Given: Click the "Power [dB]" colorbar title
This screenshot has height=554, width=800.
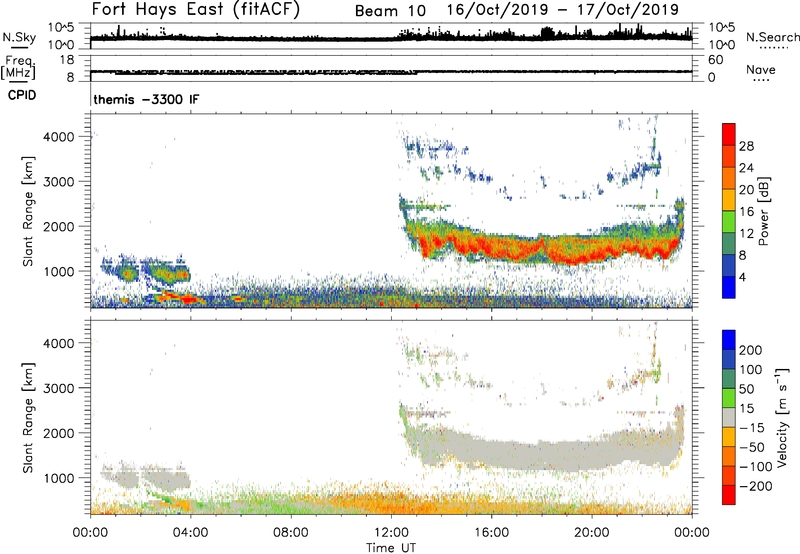Looking at the screenshot, I should coord(764,211).
